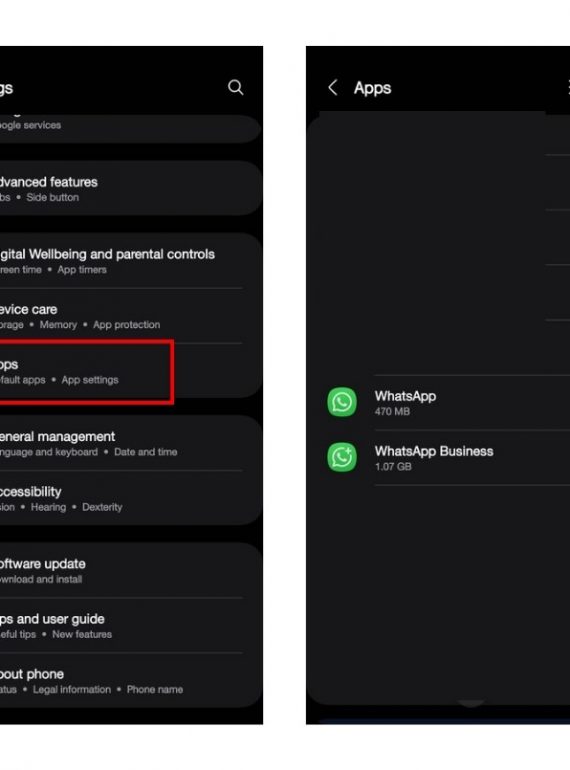Tap the search magnifier icon in Settings

point(236,87)
